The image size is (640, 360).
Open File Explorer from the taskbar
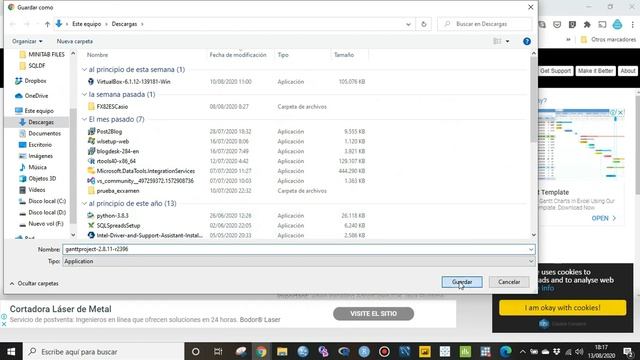(282, 351)
